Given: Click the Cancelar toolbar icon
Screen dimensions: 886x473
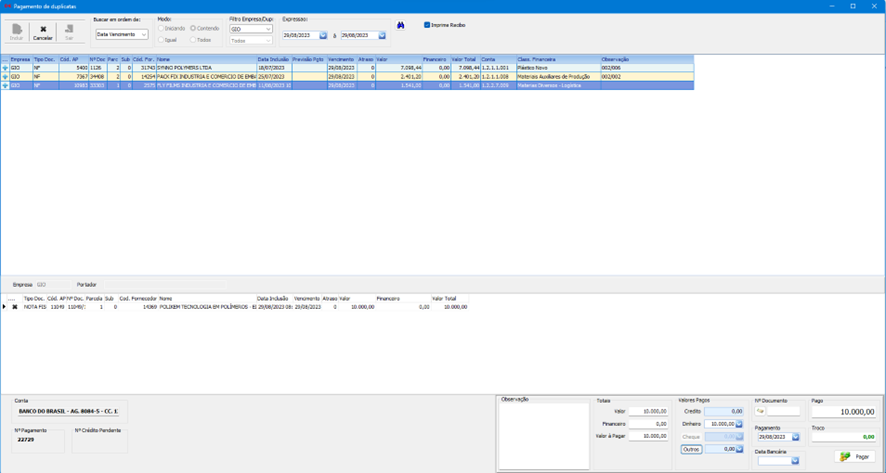Looking at the screenshot, I should tap(43, 32).
